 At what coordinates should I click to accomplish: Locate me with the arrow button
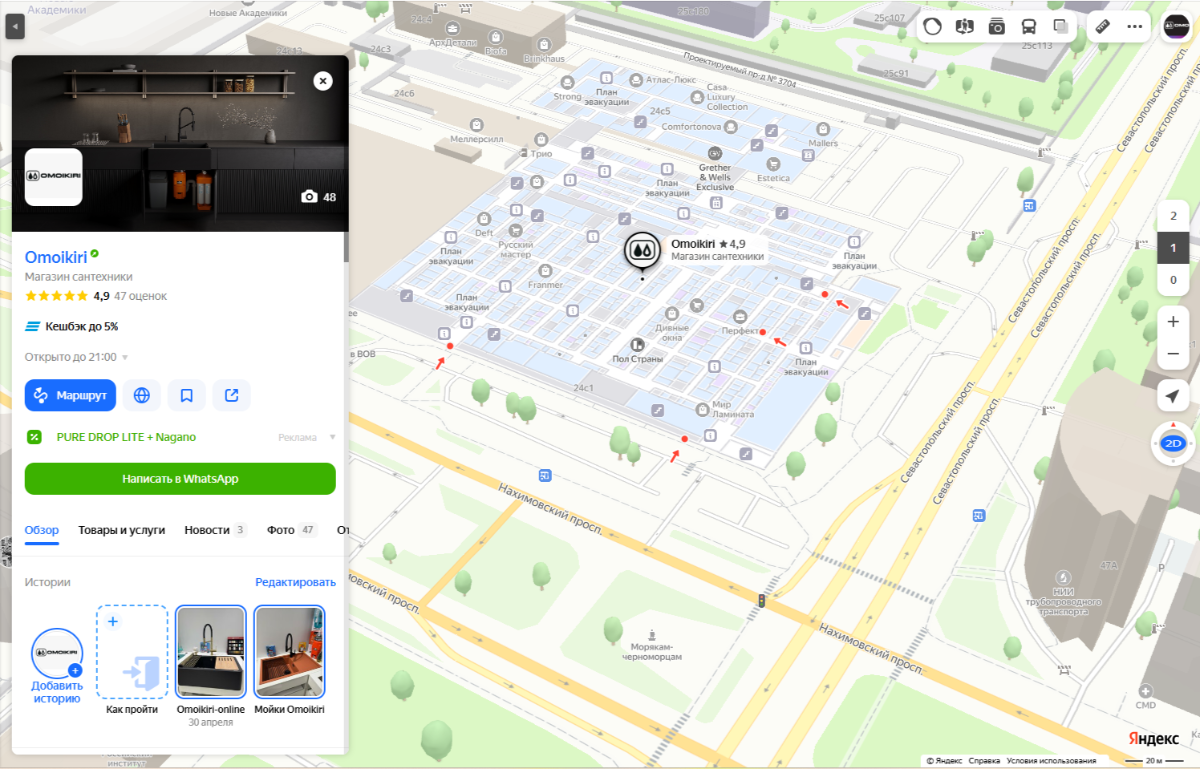click(1173, 396)
